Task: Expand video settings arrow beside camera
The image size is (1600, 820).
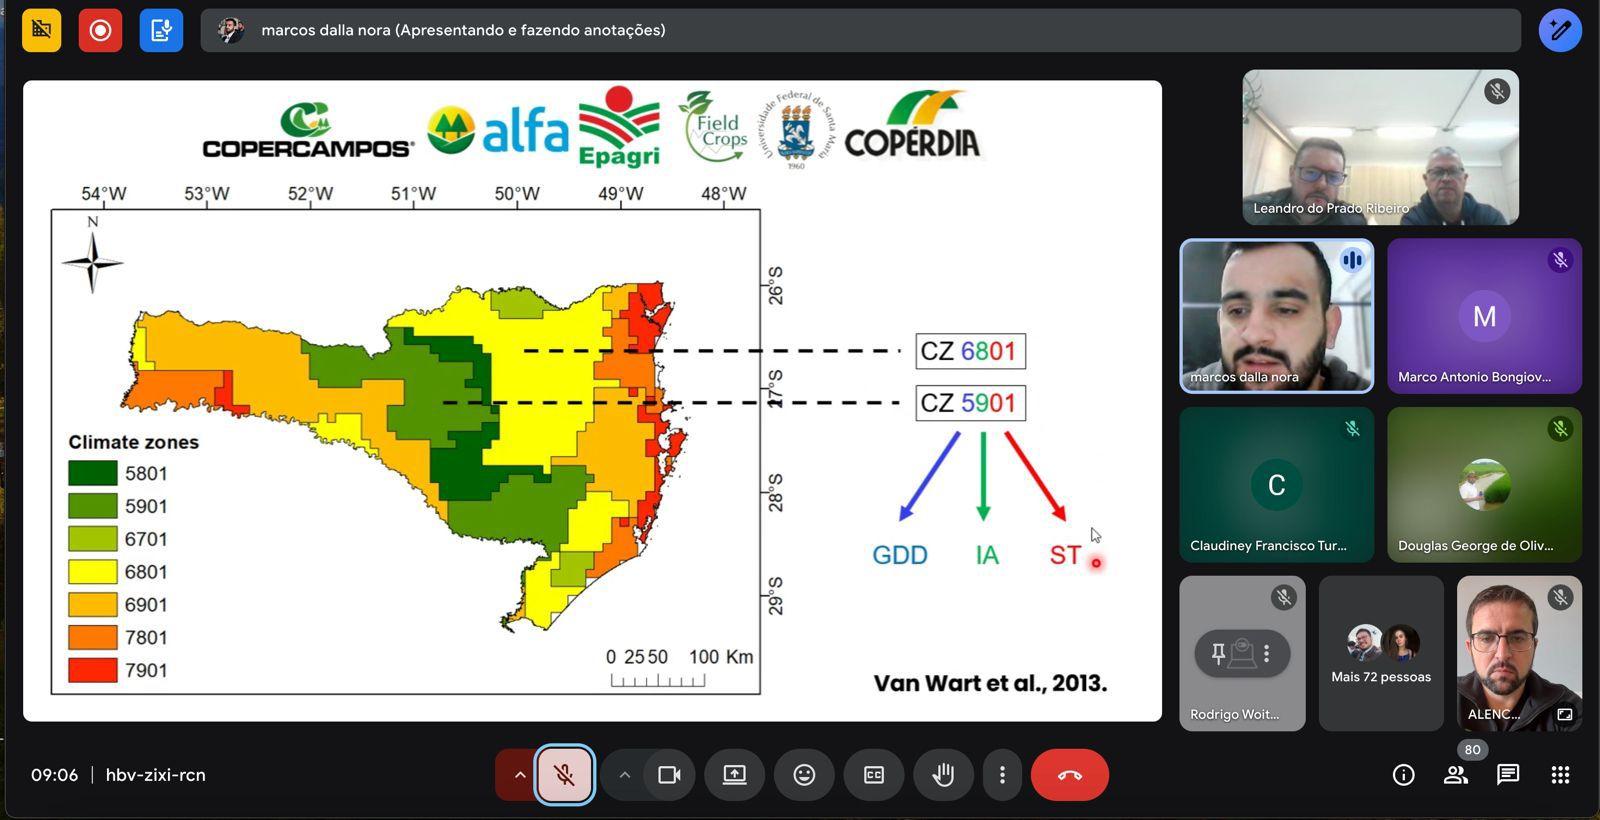Action: (x=625, y=775)
